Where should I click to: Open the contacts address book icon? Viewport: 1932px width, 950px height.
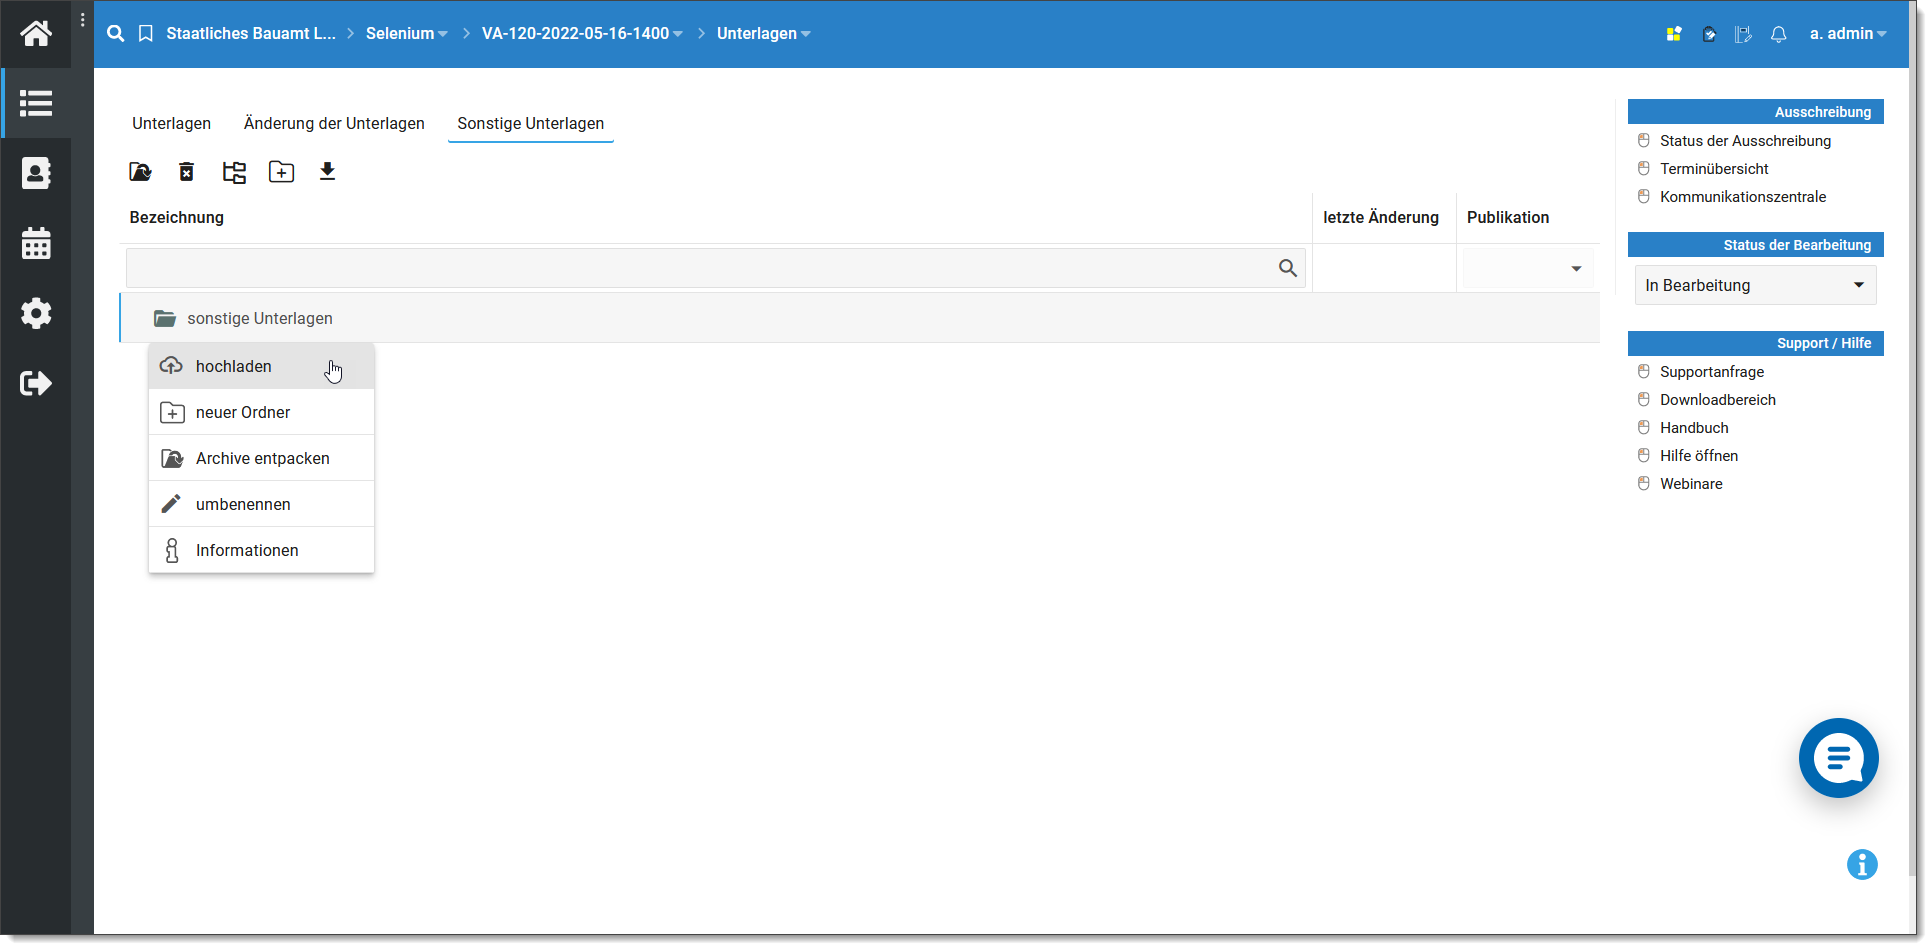[36, 173]
